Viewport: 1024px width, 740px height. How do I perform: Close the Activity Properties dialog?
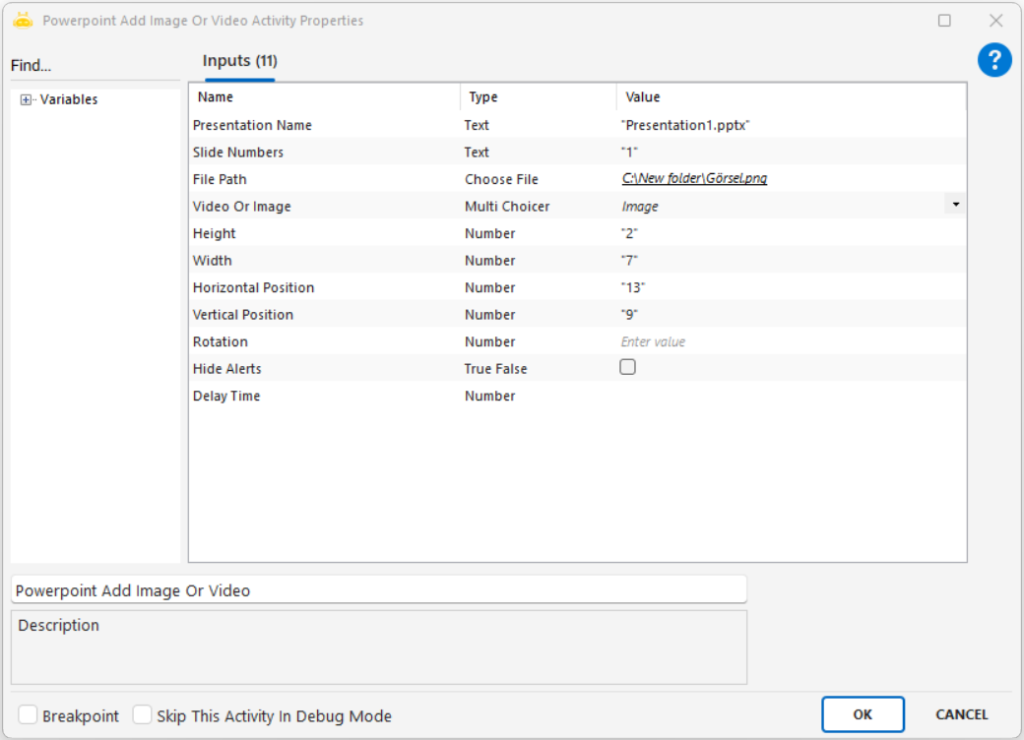pyautogui.click(x=995, y=20)
